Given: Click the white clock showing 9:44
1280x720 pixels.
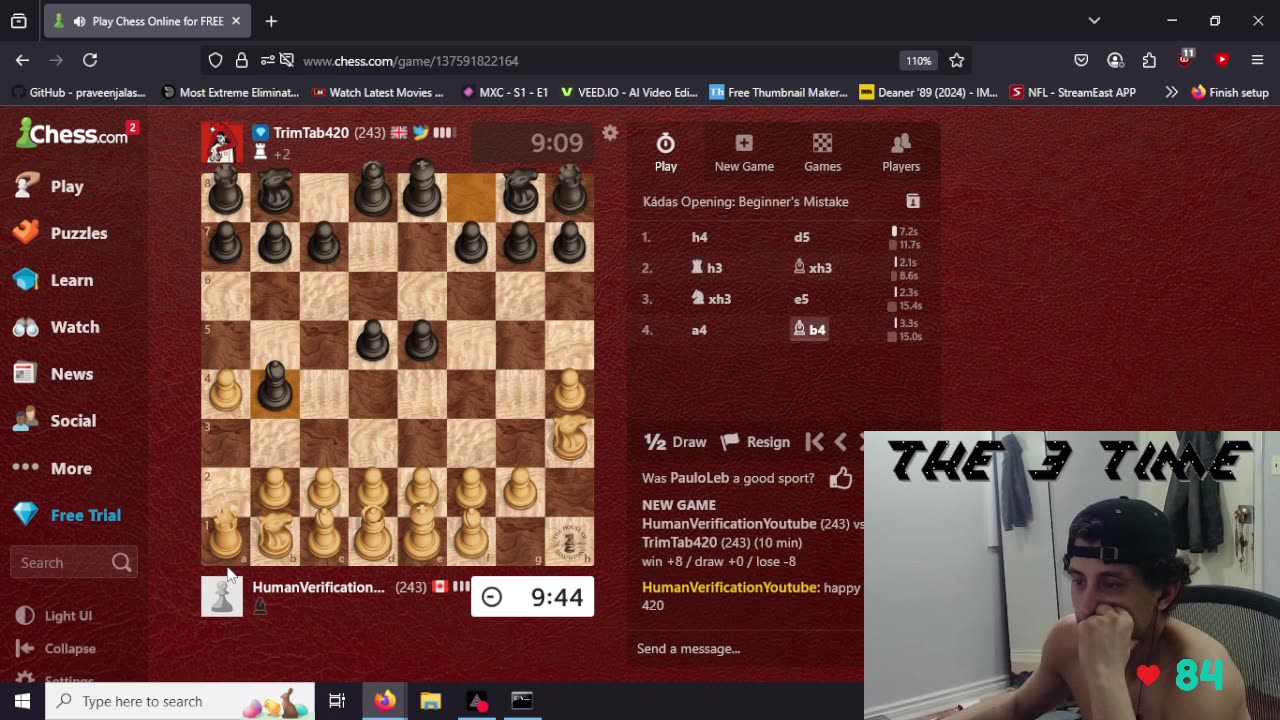Looking at the screenshot, I should pos(532,597).
